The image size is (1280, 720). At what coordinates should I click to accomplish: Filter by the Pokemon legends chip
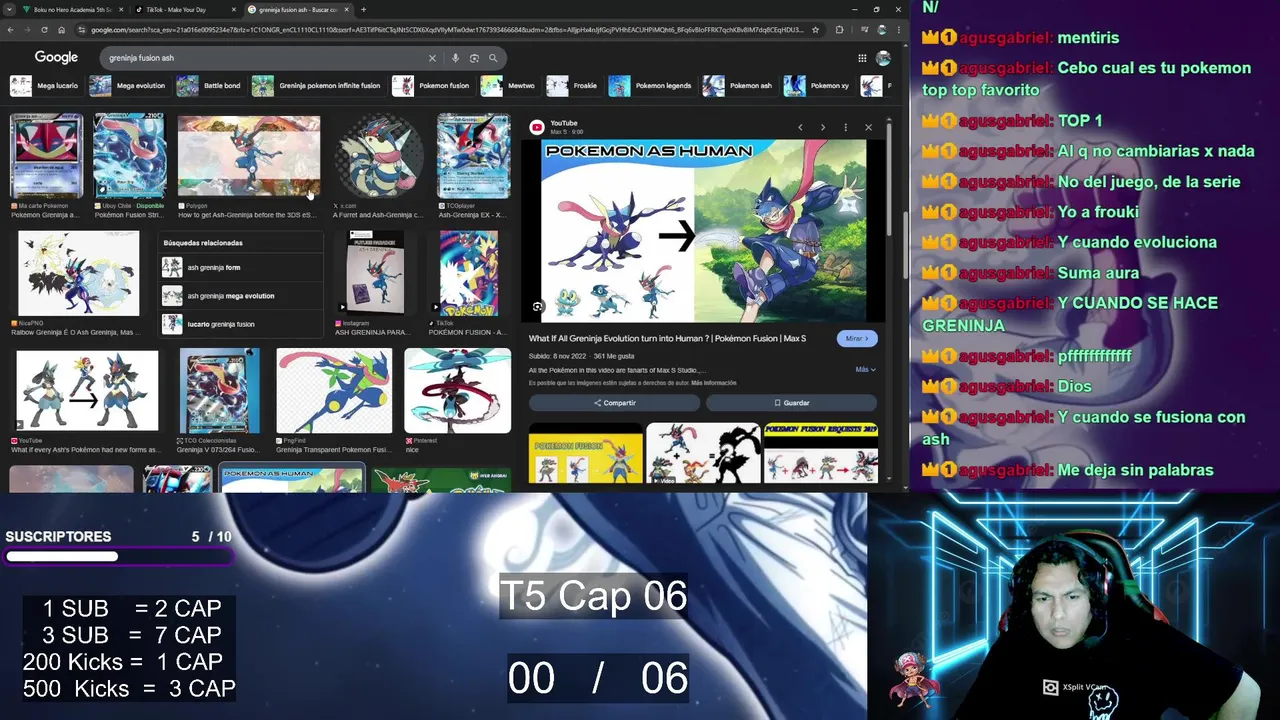pos(650,86)
